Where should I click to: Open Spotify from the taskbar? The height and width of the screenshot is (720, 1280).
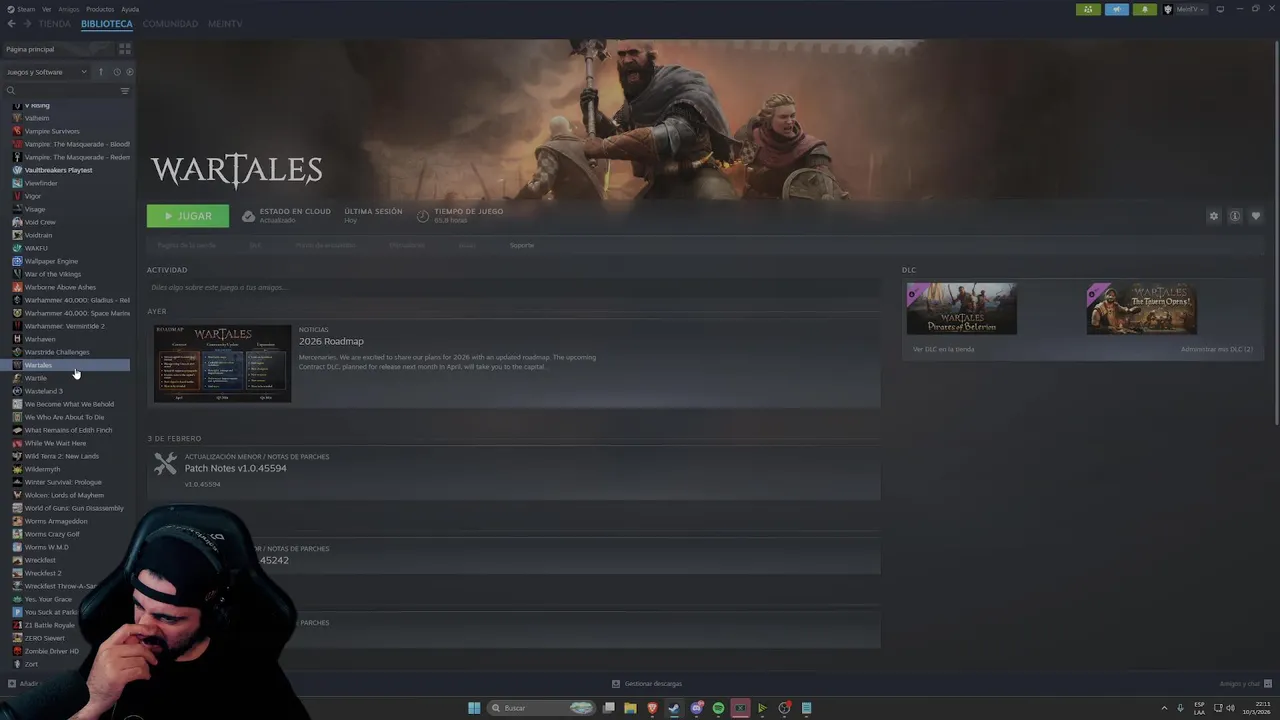pyautogui.click(x=718, y=708)
